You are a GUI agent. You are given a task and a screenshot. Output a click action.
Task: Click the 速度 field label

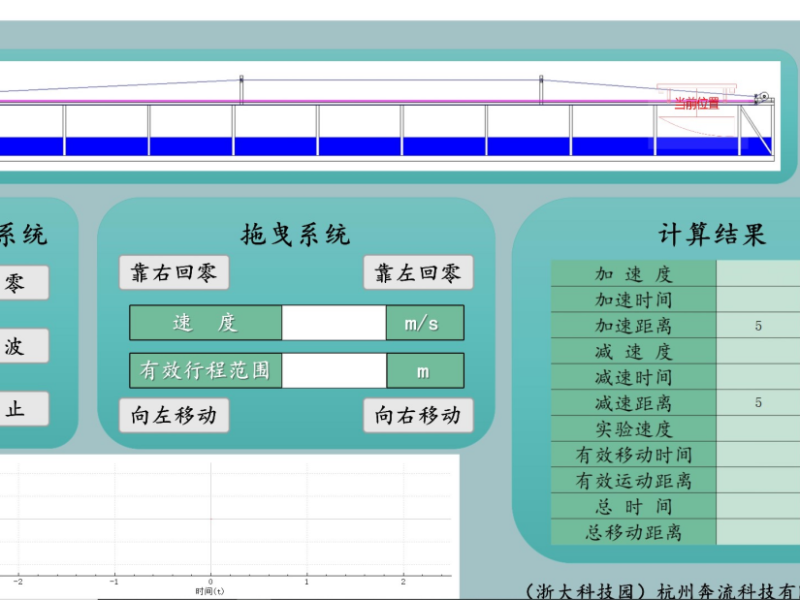[206, 322]
